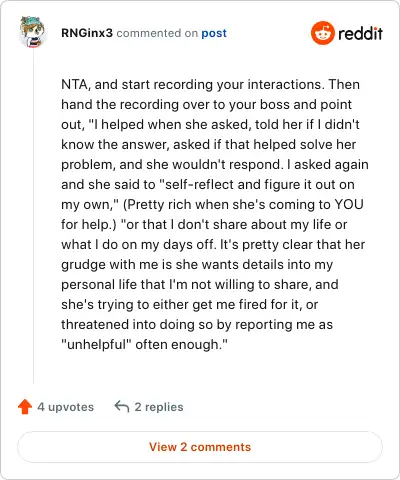
Task: Select the "4 upvotes" count label
Action: (66, 407)
